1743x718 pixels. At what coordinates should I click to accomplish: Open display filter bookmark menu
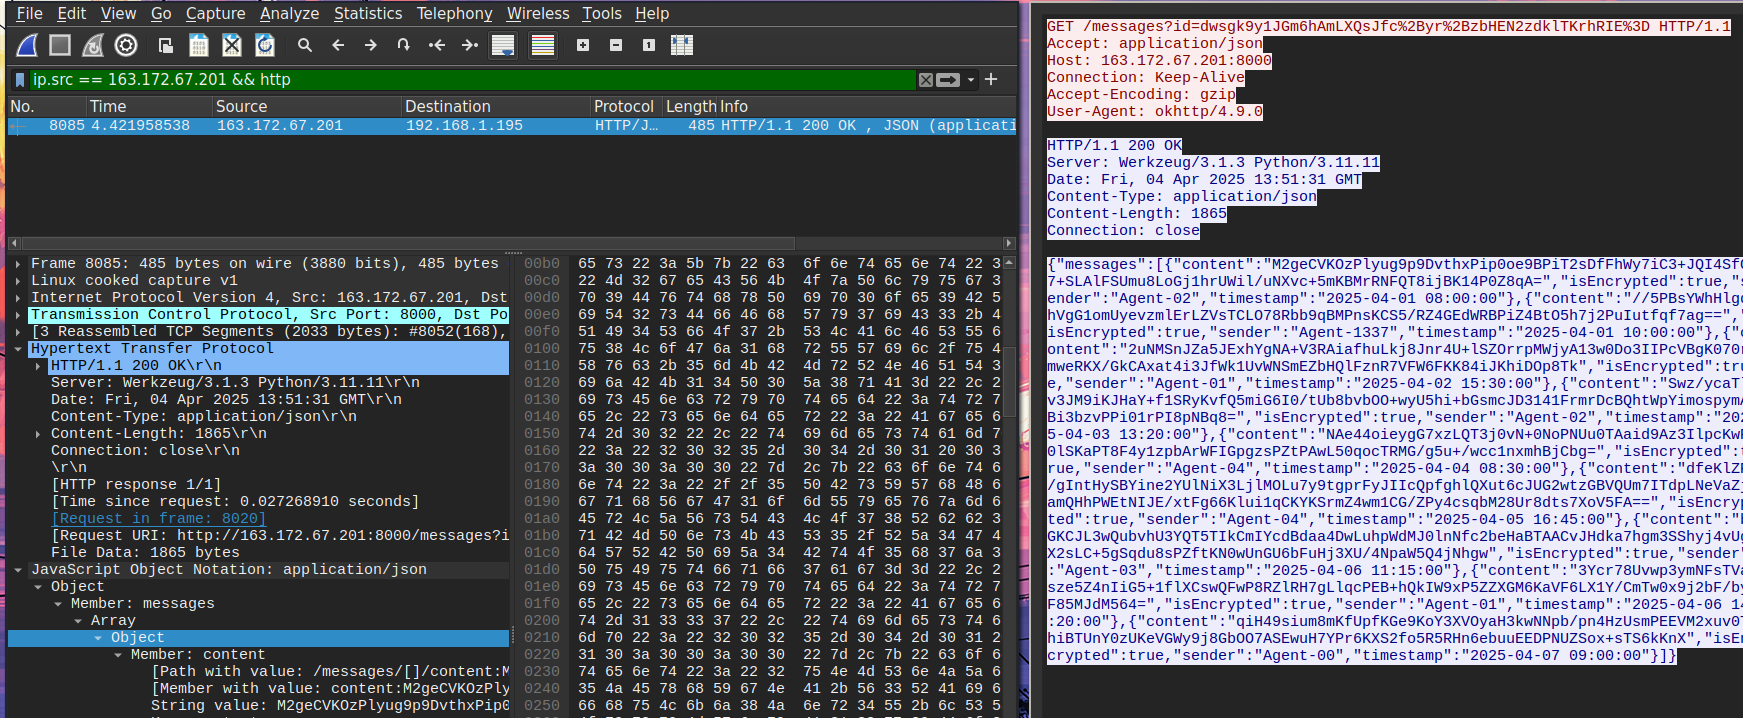pos(19,79)
